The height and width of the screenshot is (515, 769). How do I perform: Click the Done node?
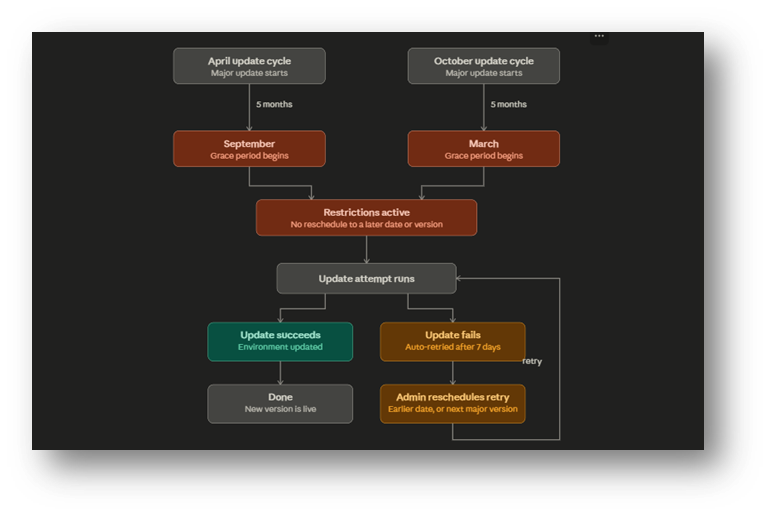(x=280, y=404)
